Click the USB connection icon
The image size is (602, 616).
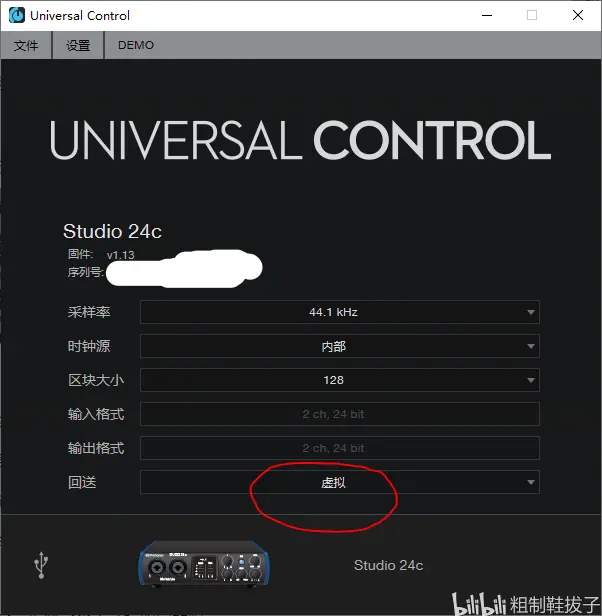pyautogui.click(x=41, y=565)
